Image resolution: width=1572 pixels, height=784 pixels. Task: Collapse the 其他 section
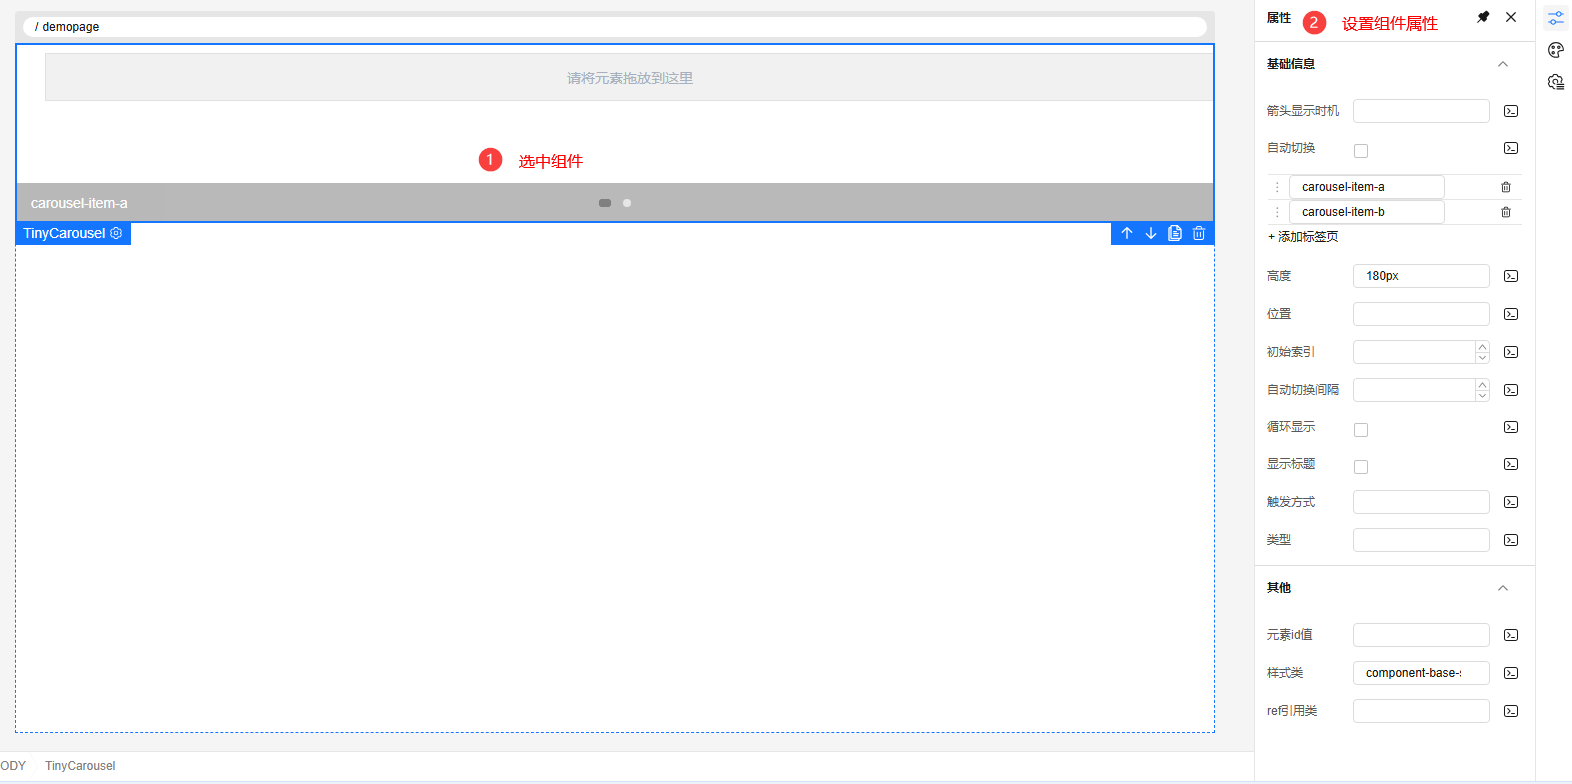click(1502, 588)
